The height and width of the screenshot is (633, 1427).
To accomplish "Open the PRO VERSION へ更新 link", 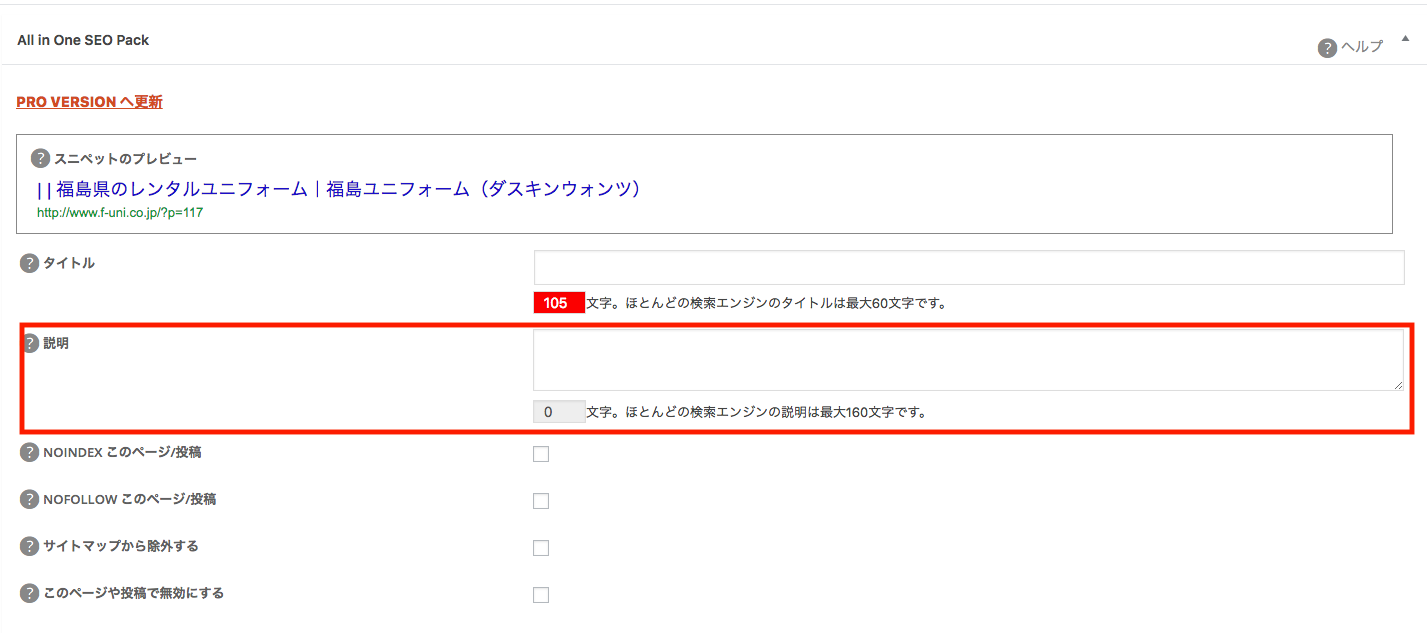I will tap(89, 102).
